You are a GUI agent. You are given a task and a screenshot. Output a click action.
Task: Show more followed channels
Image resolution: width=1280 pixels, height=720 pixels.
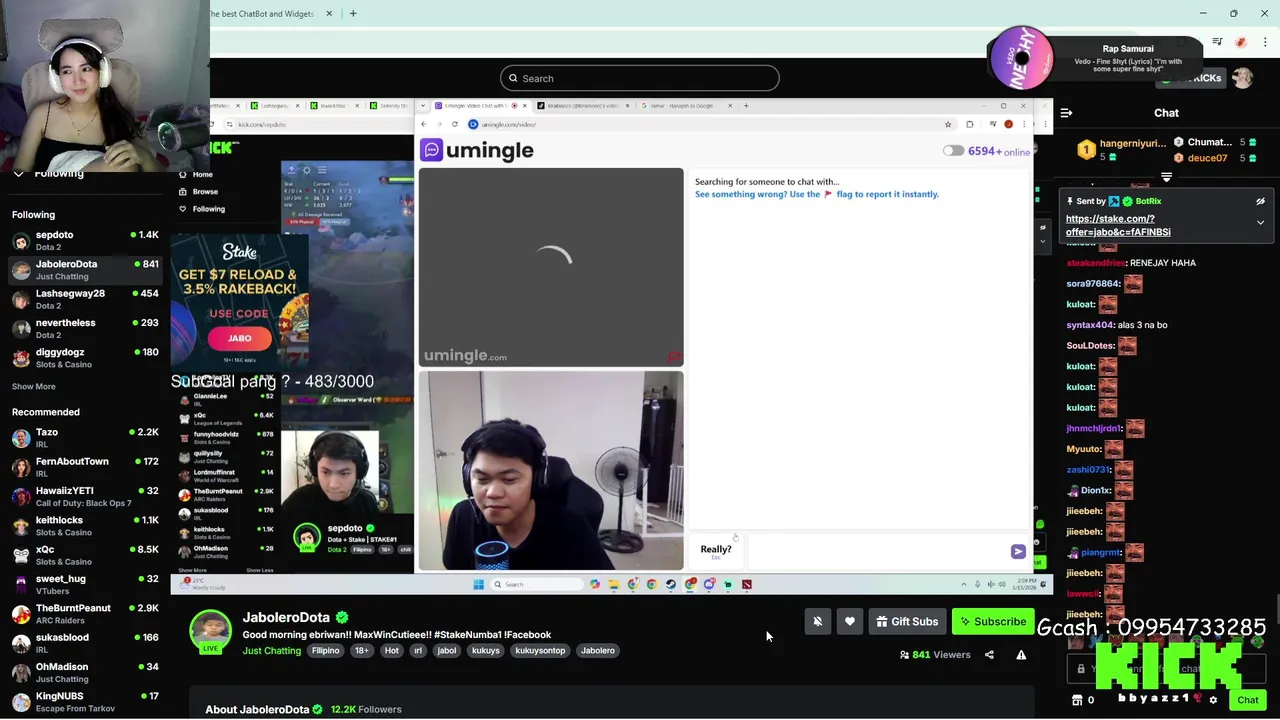pyautogui.click(x=34, y=386)
